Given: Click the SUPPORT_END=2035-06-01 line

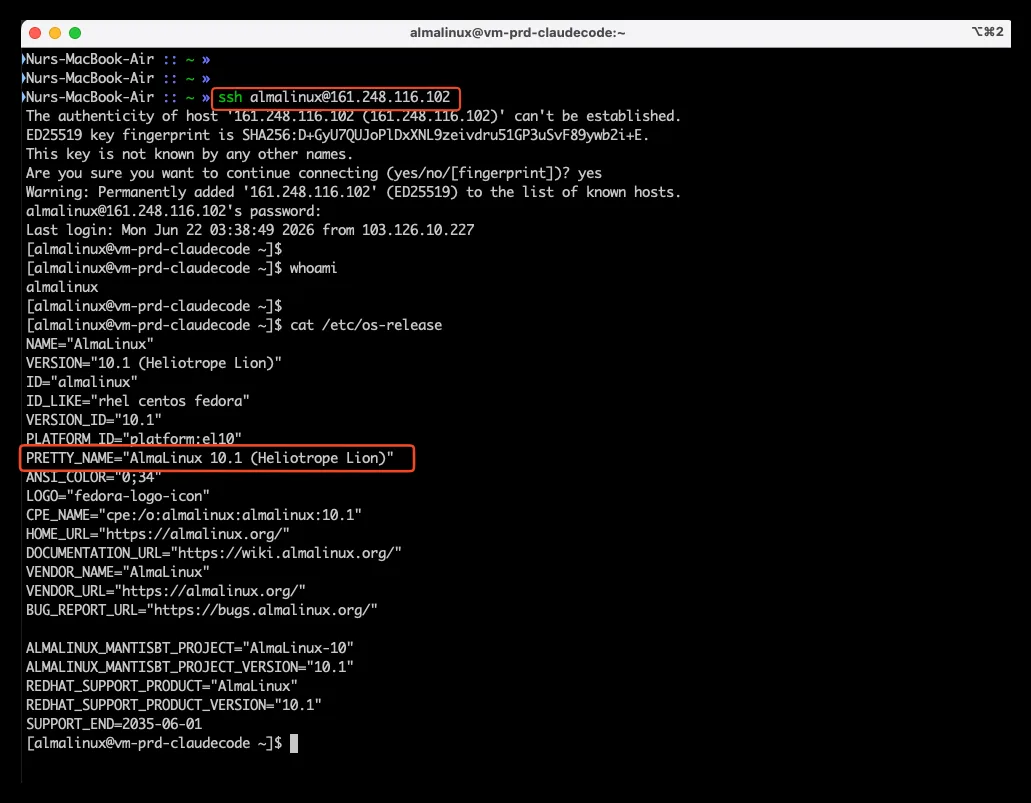Looking at the screenshot, I should (x=114, y=724).
